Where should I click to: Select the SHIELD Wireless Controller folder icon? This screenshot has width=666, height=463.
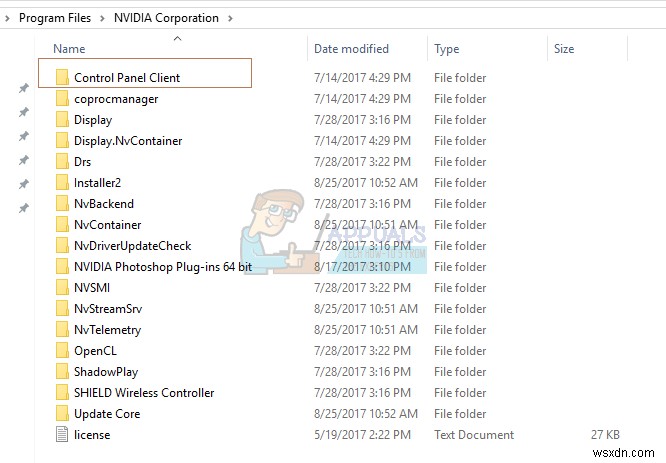[62, 392]
